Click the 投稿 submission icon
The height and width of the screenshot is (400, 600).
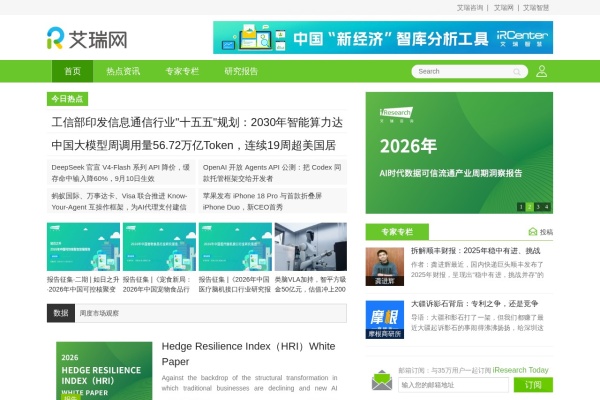coord(533,232)
